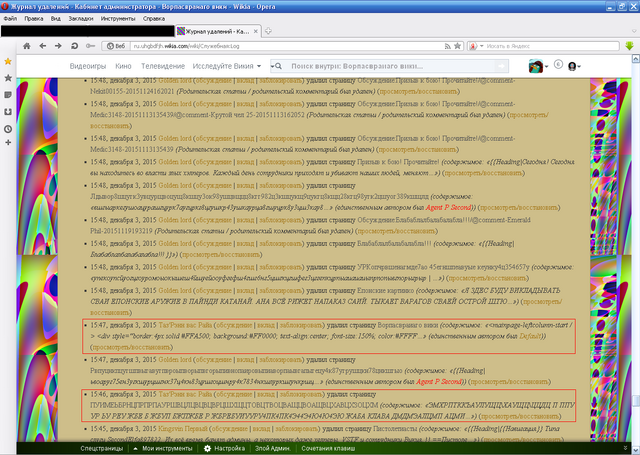Open the bookmarks star sidebar panel
Image resolution: width=640 pixels, height=455 pixels.
coord(8,78)
